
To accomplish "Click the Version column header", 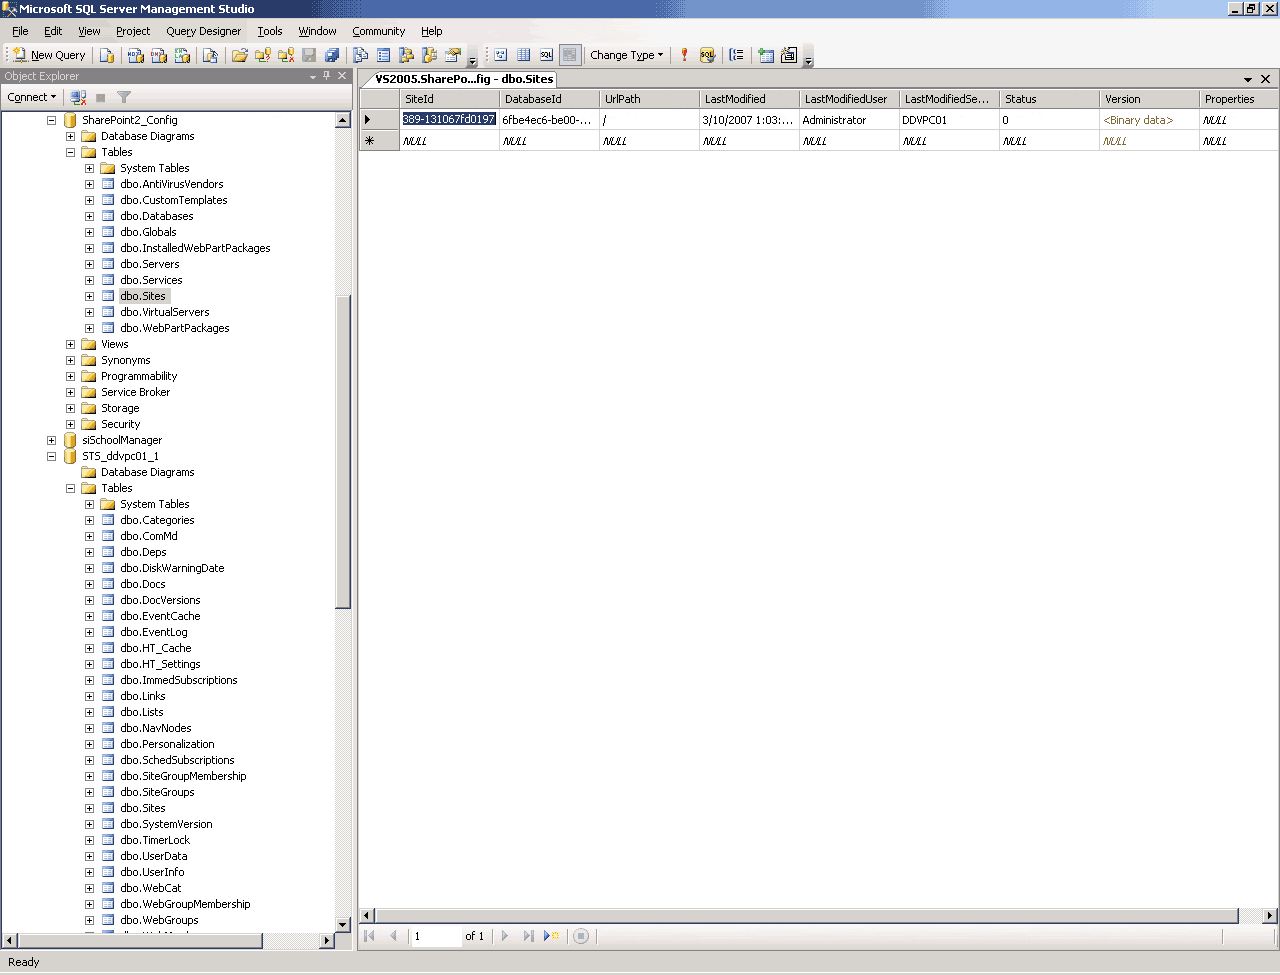I will (1149, 99).
